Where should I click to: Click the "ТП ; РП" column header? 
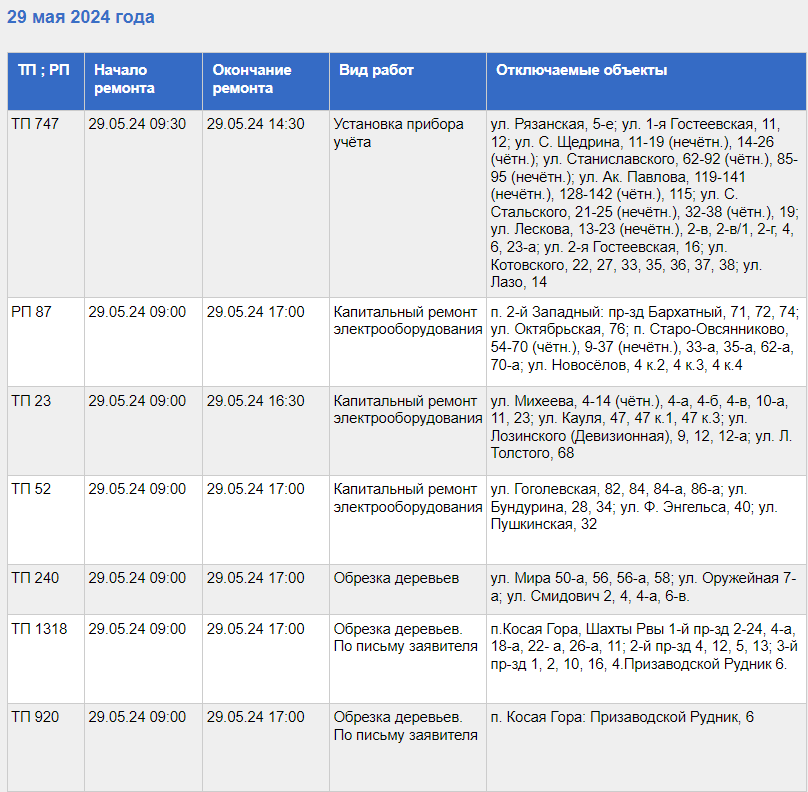[46, 81]
